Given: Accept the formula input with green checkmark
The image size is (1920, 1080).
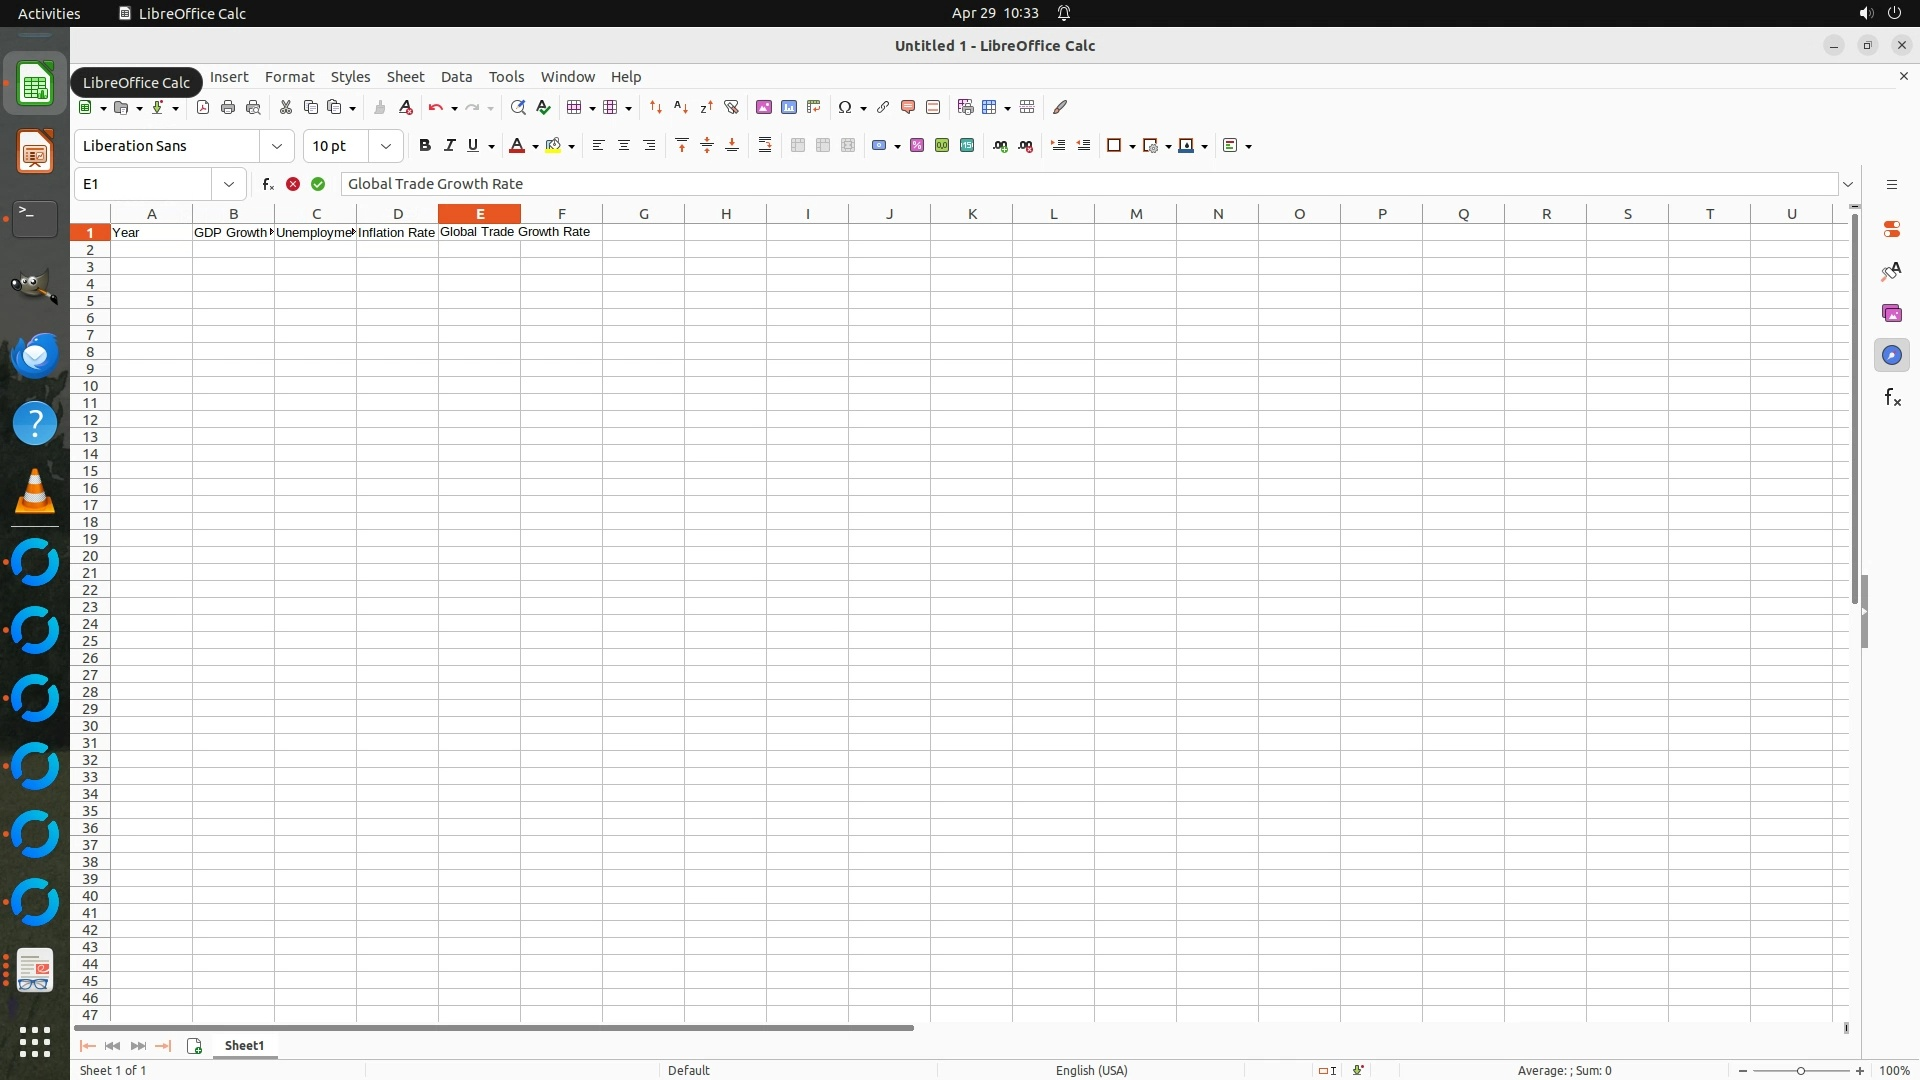Looking at the screenshot, I should [318, 184].
